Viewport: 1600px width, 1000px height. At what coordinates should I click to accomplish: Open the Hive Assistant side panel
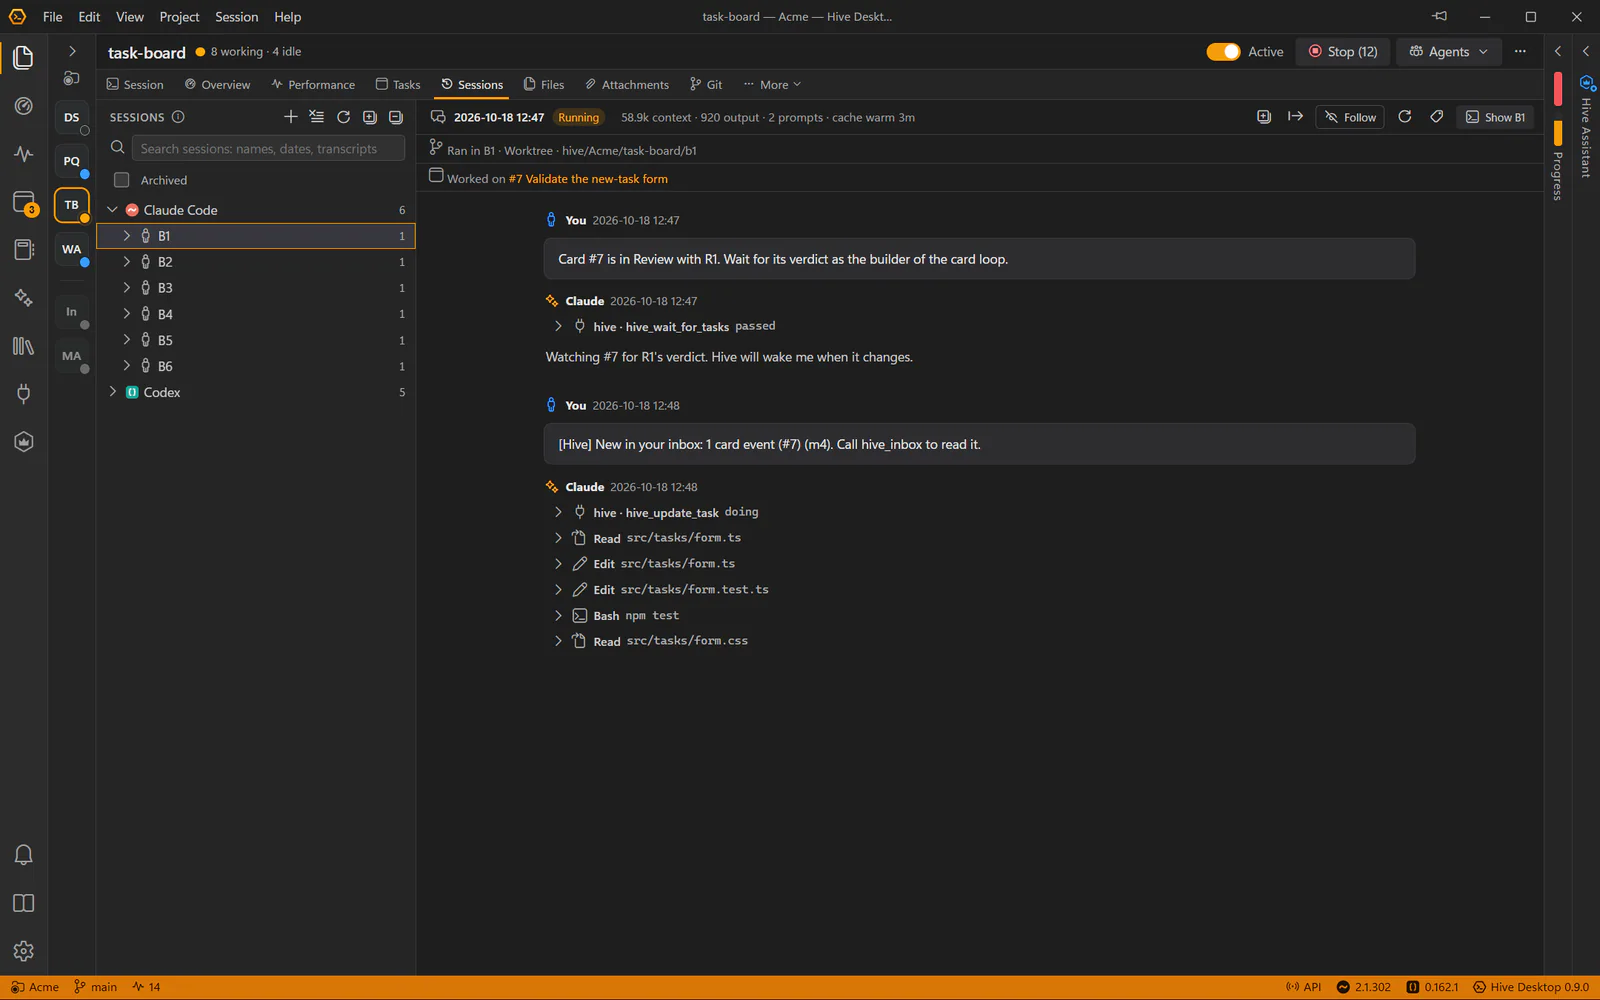pyautogui.click(x=1586, y=128)
